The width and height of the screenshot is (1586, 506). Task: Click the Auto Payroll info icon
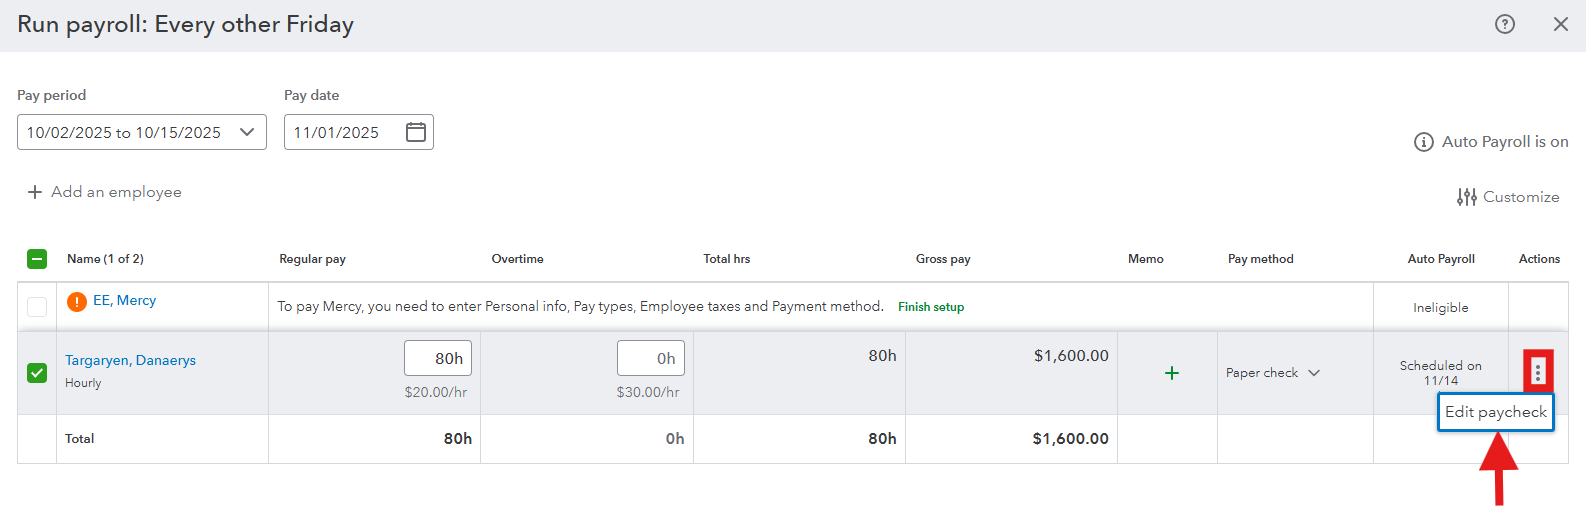pyautogui.click(x=1423, y=142)
